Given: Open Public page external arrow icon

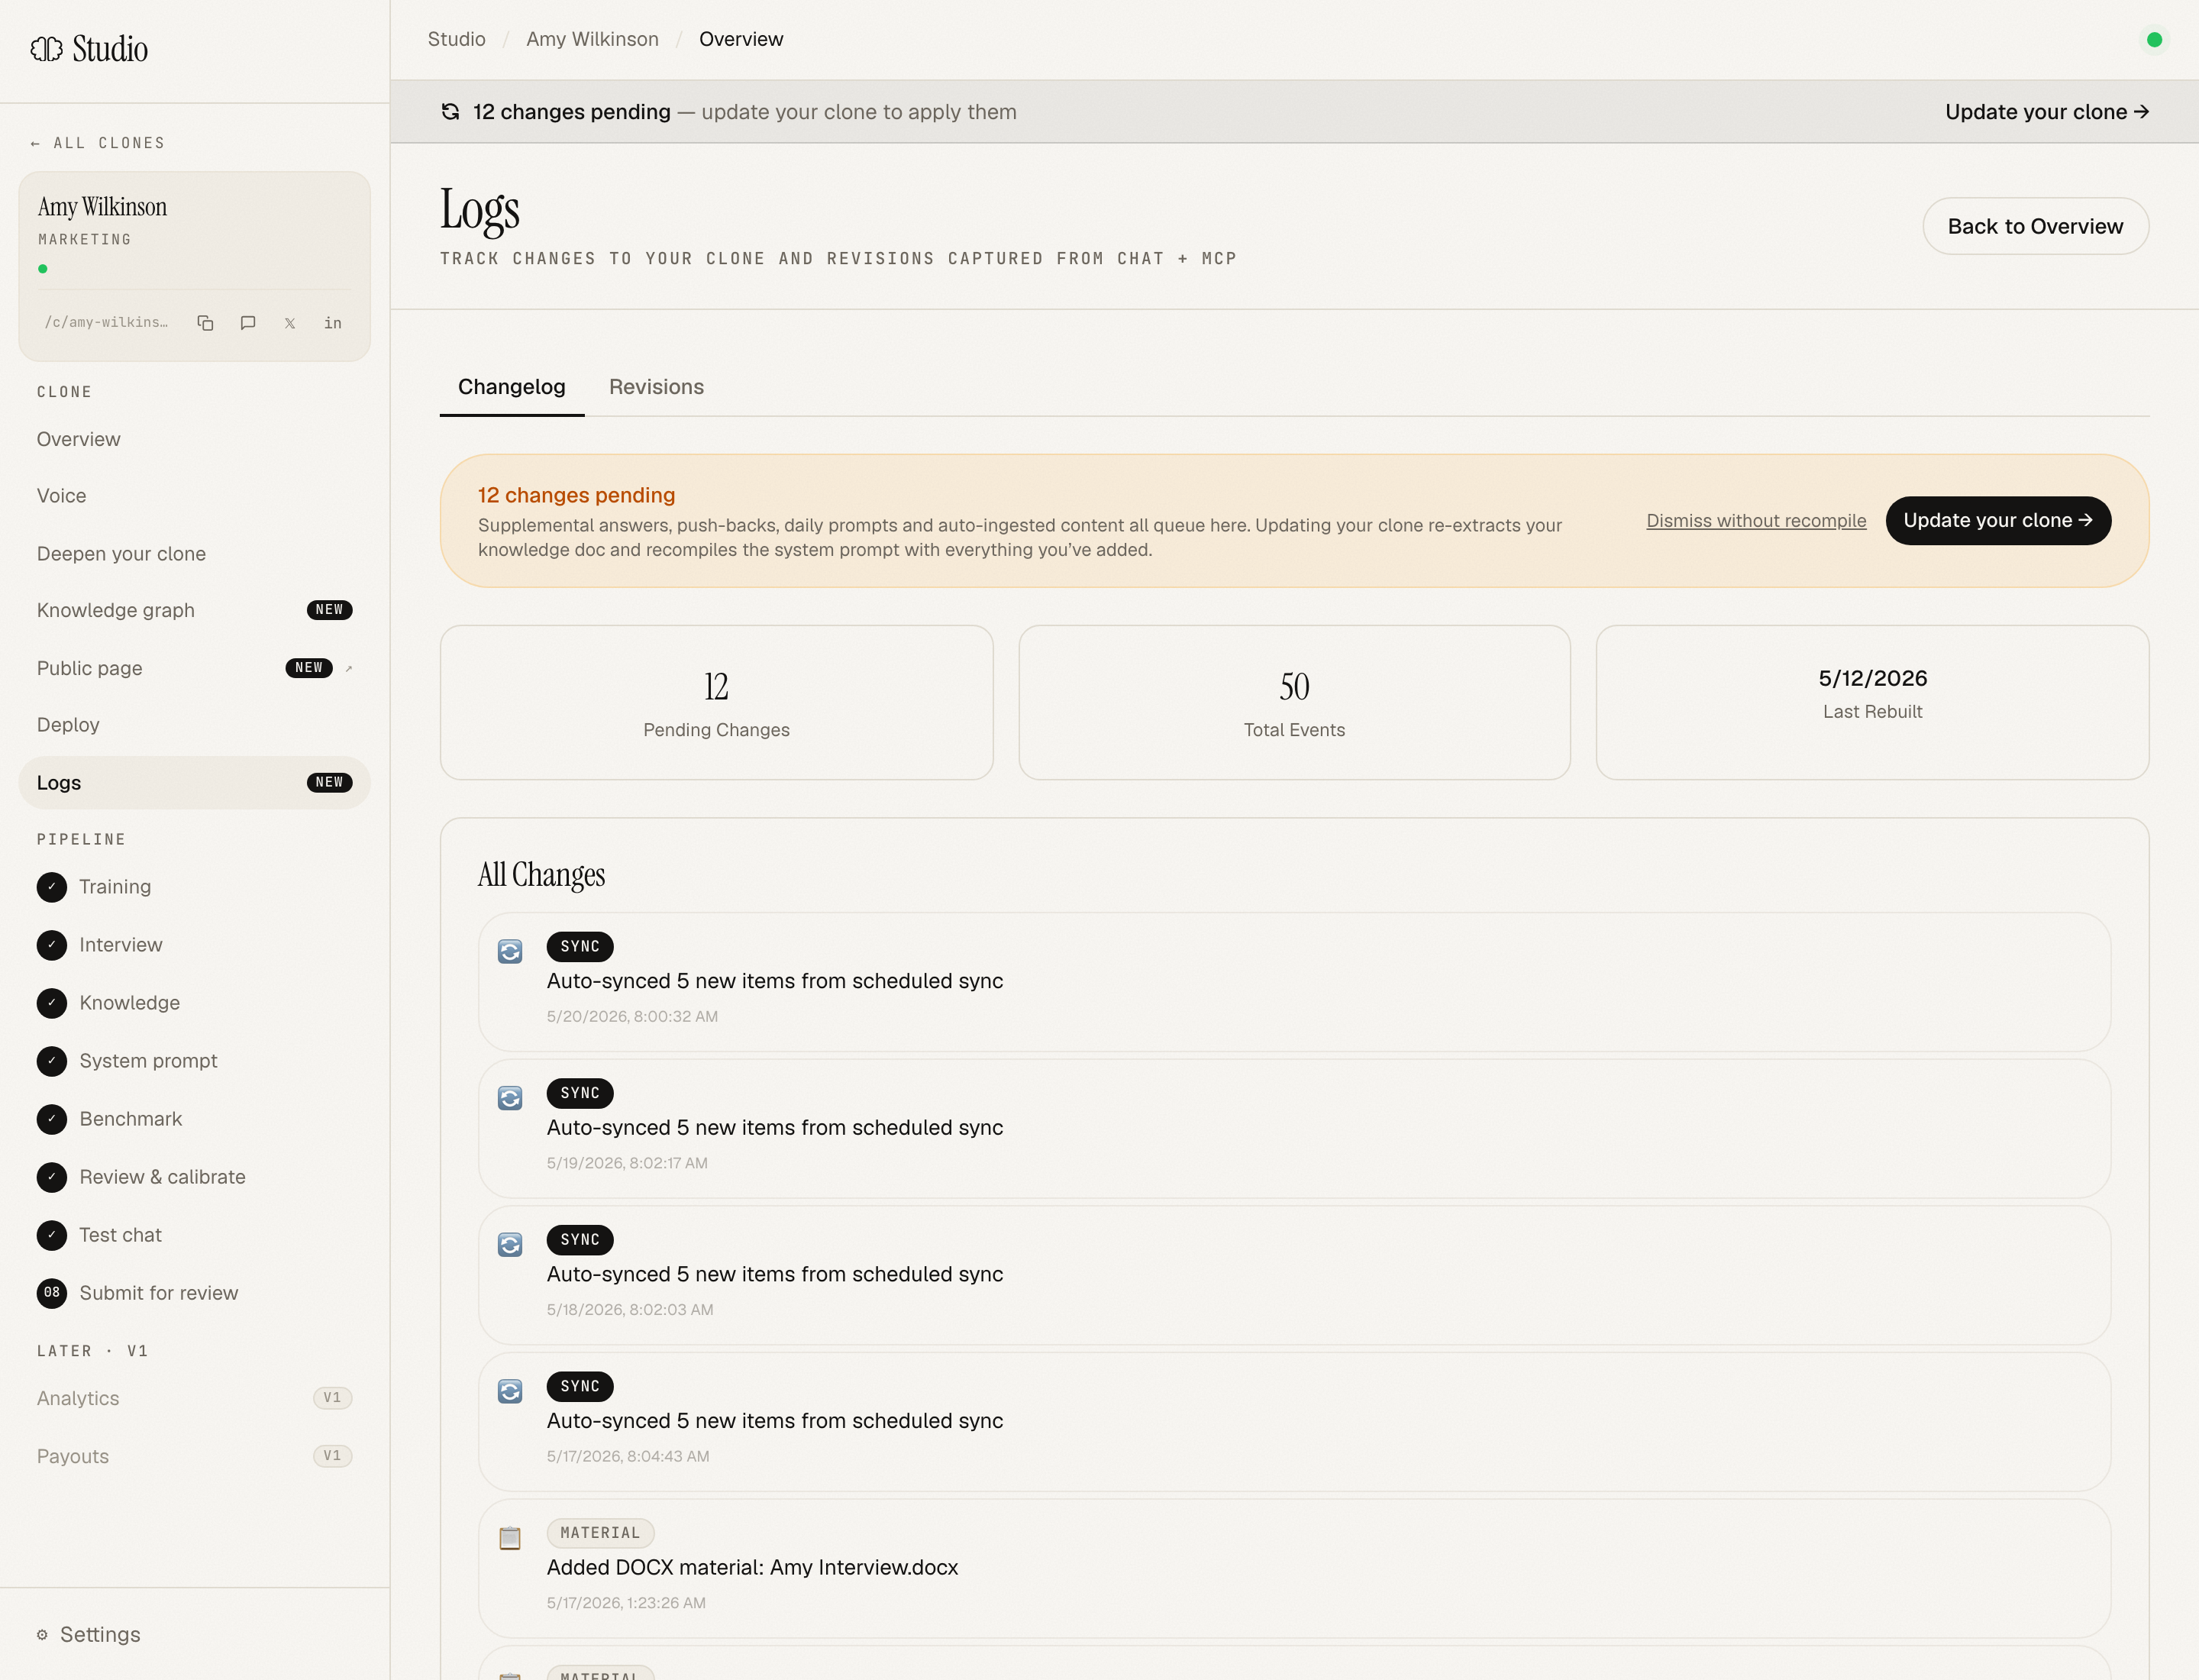Looking at the screenshot, I should [349, 668].
